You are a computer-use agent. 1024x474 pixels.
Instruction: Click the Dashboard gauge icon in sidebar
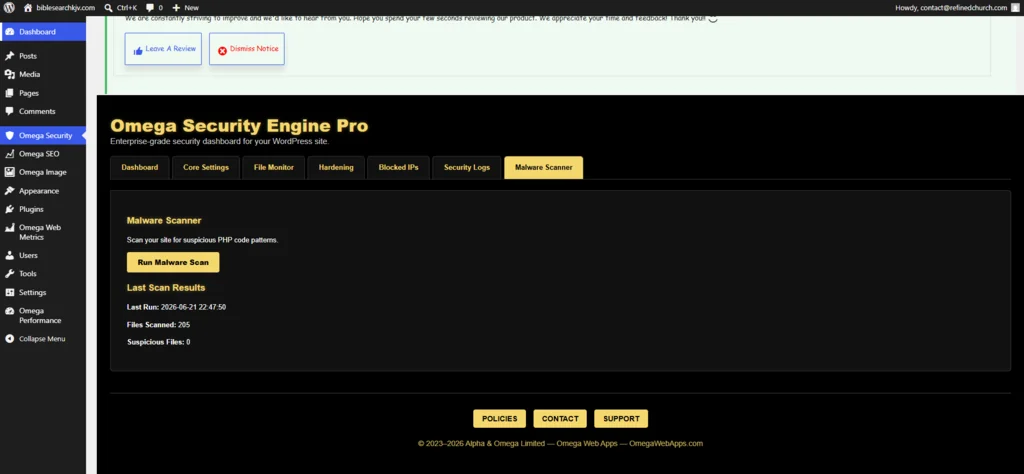click(9, 31)
